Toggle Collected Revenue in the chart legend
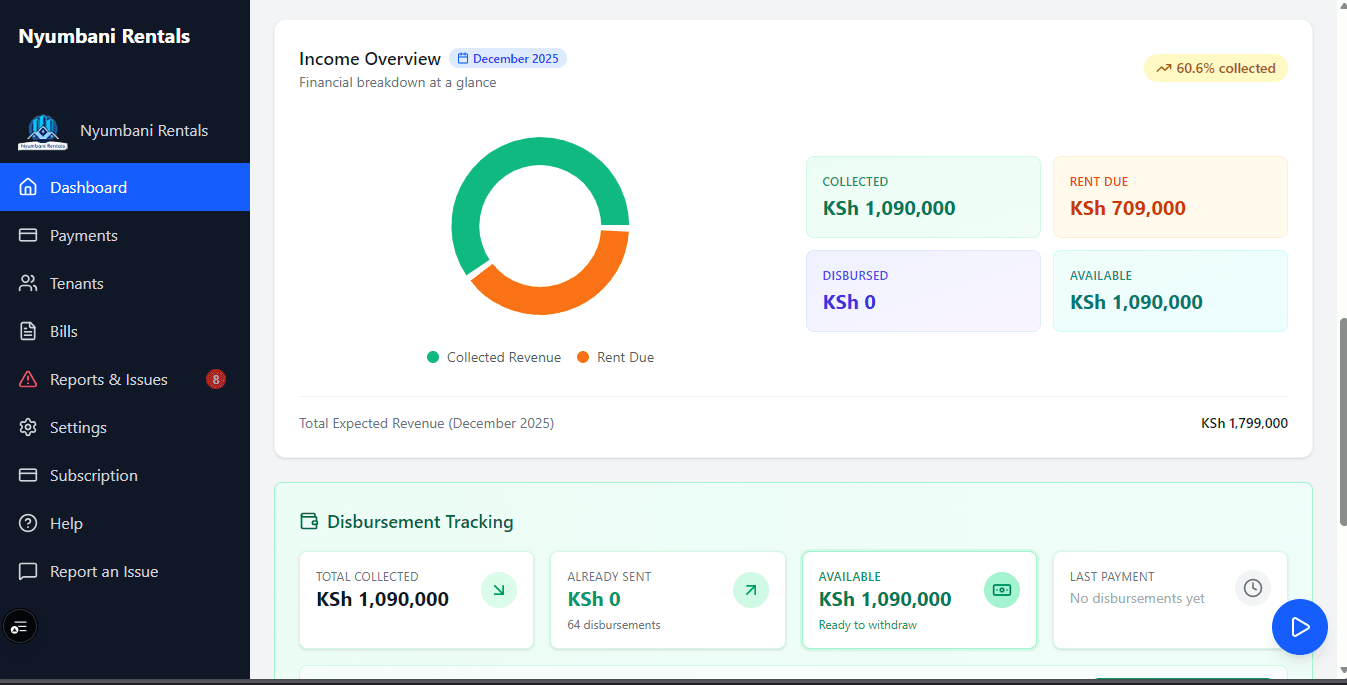The image size is (1347, 685). (x=493, y=357)
